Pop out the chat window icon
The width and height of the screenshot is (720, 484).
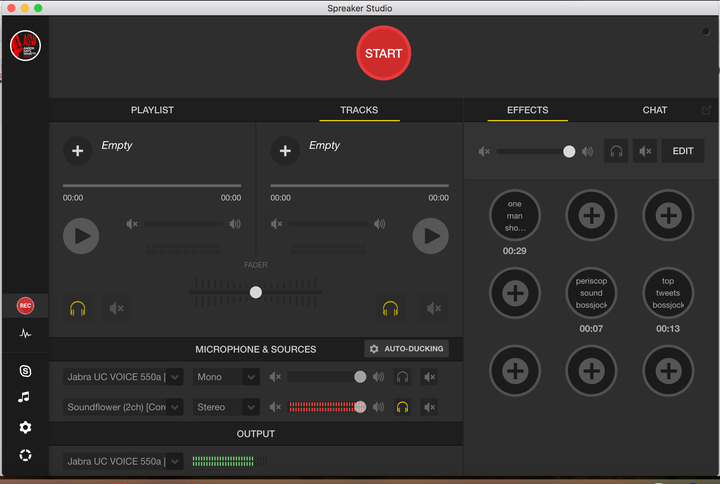[x=706, y=110]
